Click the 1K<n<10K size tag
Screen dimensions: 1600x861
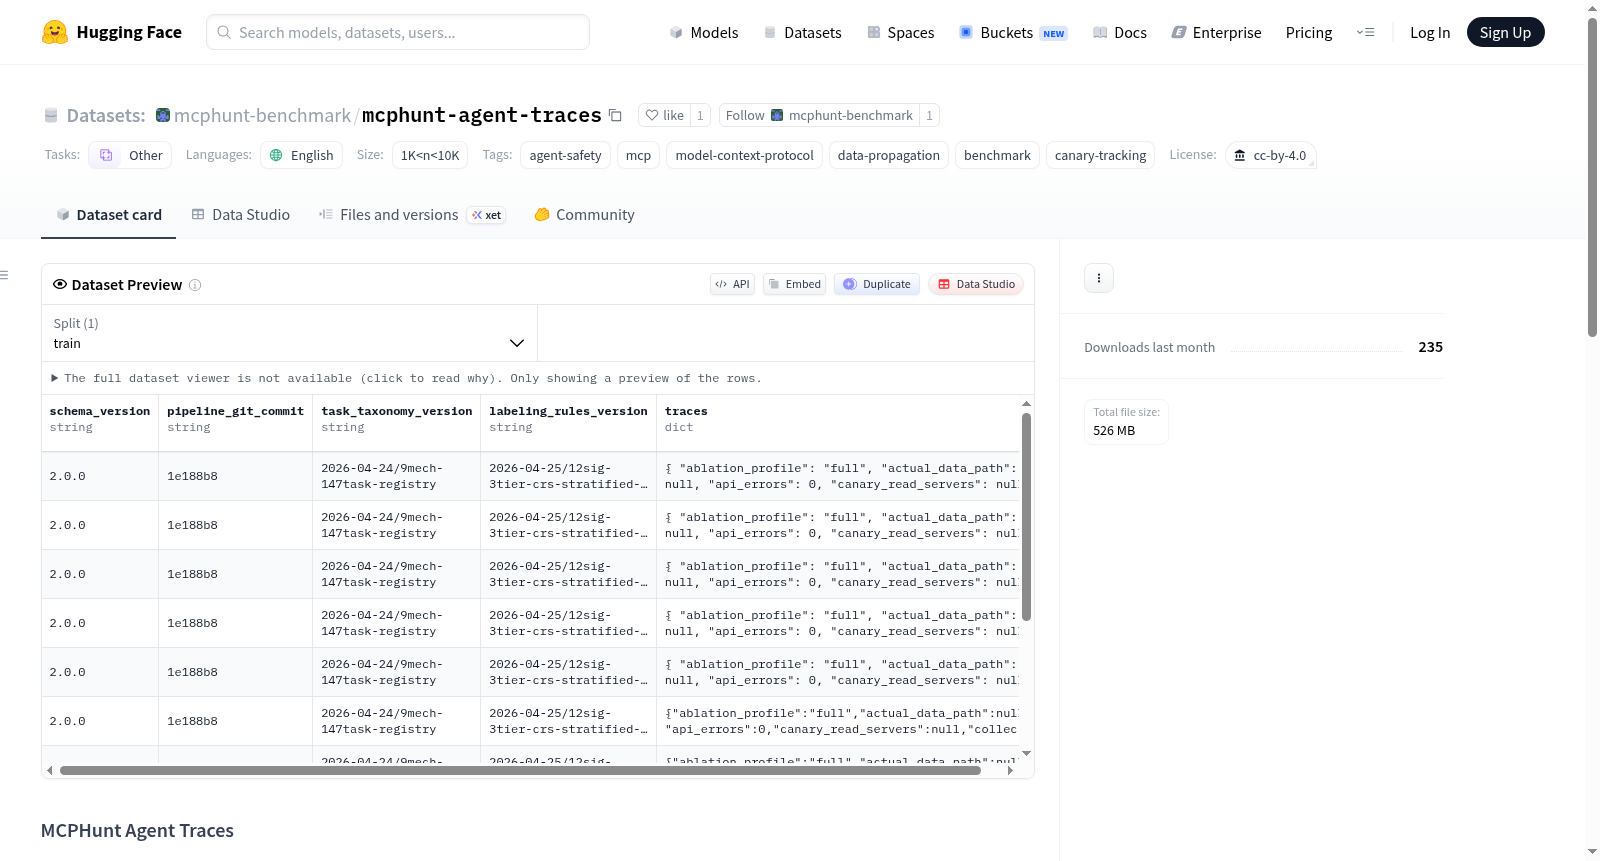tap(430, 155)
